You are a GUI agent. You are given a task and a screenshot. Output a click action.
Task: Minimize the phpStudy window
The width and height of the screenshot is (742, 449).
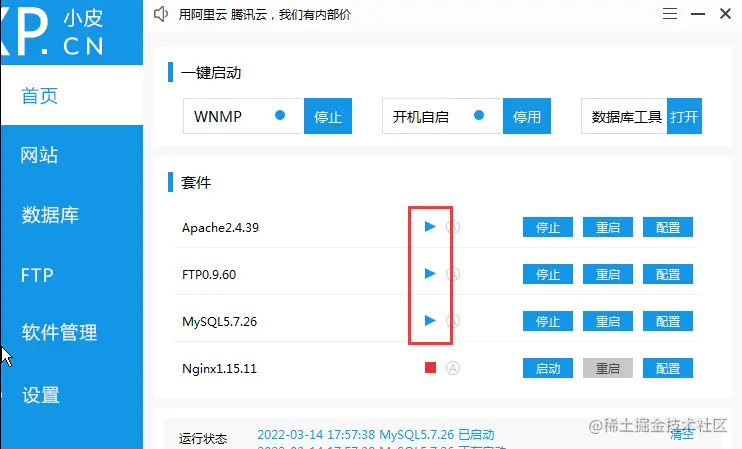click(x=698, y=14)
